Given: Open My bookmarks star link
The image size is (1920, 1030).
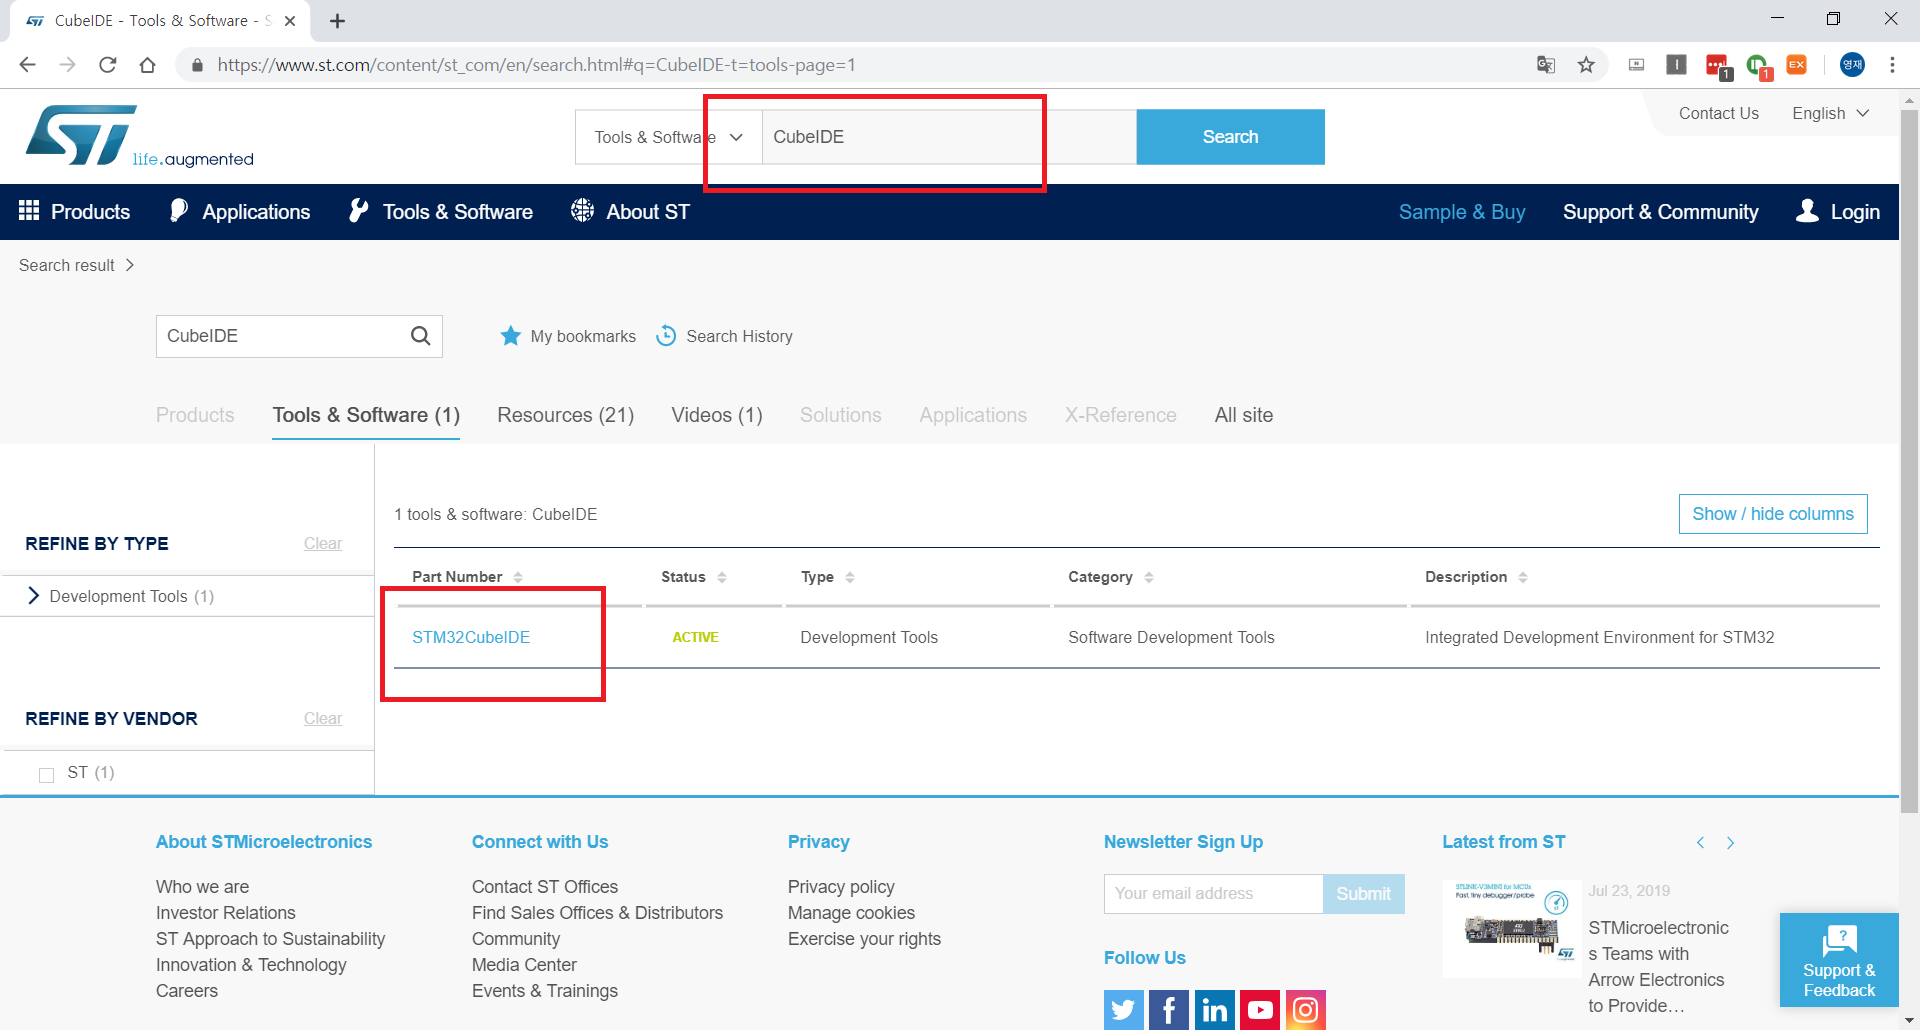Looking at the screenshot, I should [x=567, y=336].
